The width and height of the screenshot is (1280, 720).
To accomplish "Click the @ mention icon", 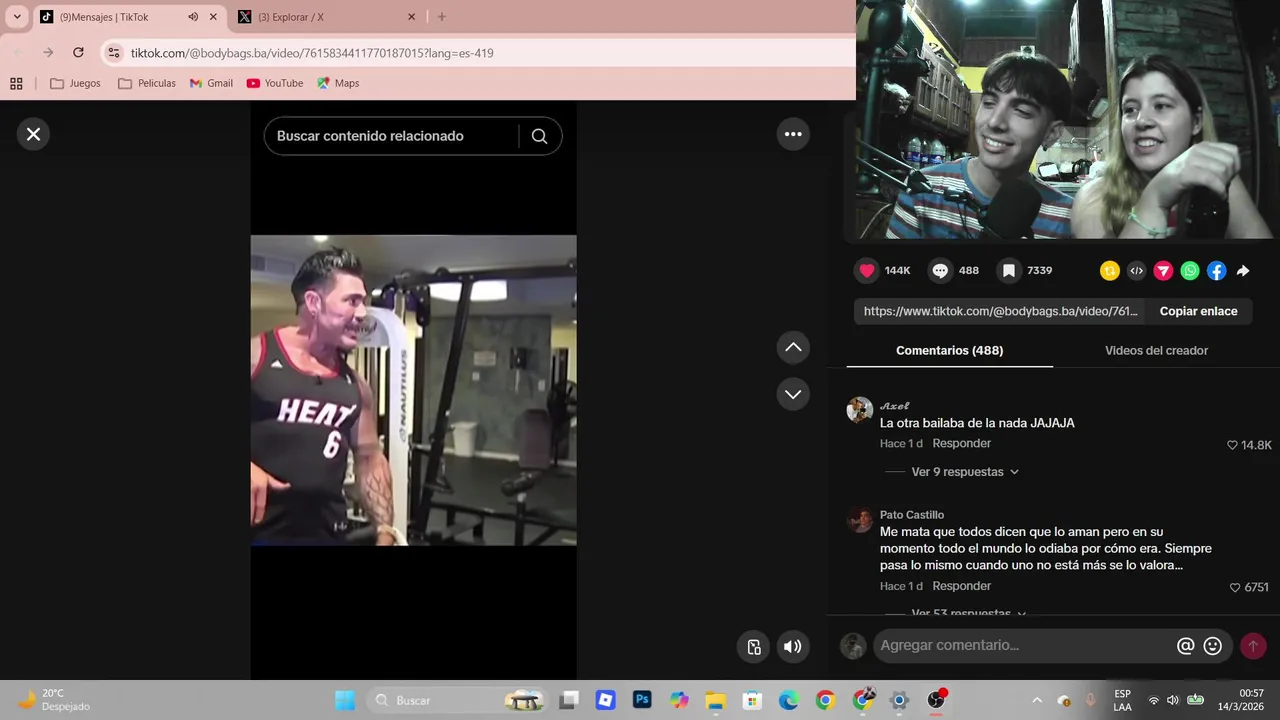I will tap(1186, 646).
